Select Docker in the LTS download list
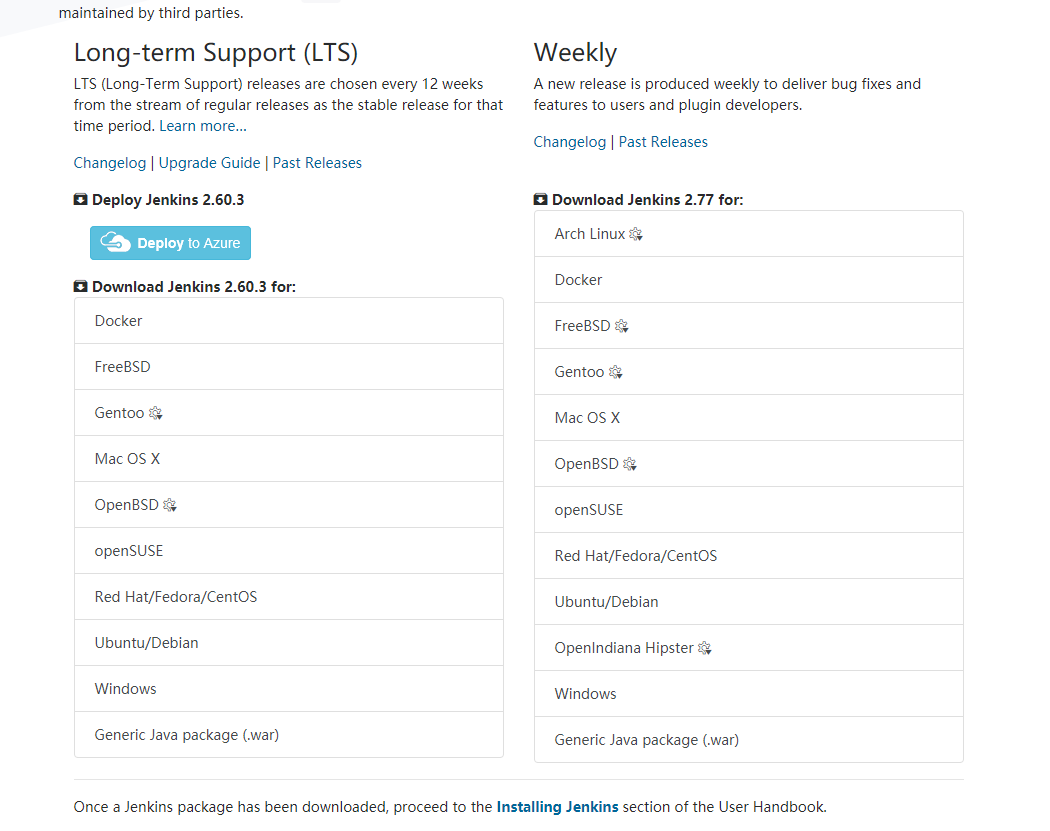Screen dimensions: 1050x831 118,321
